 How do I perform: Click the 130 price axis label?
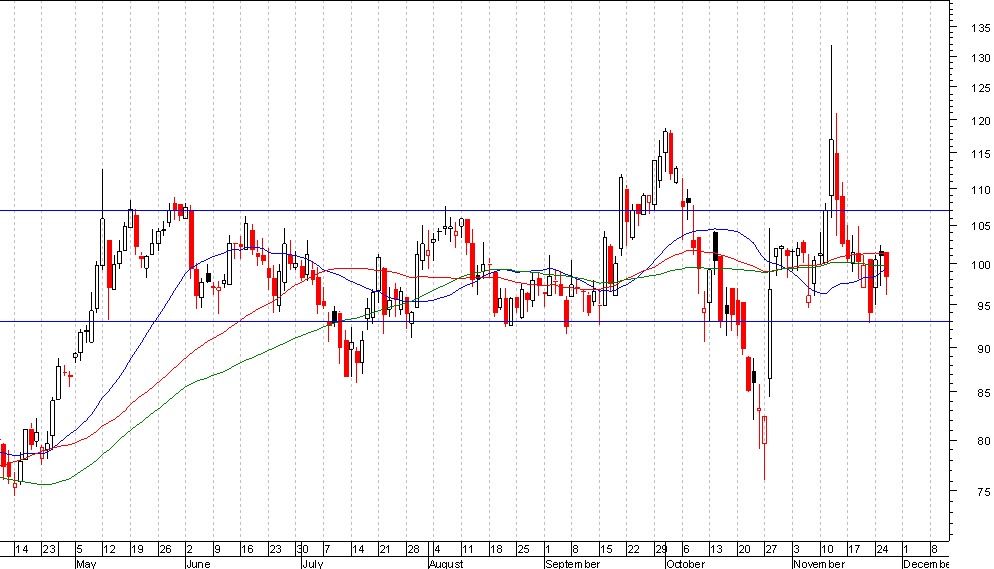(x=980, y=58)
